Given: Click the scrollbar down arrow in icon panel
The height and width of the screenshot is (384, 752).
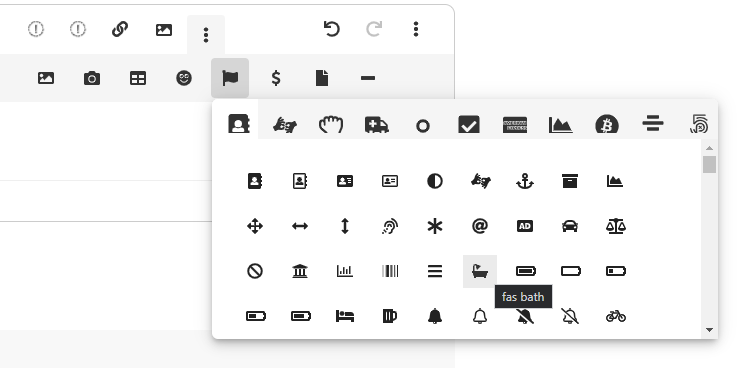Looking at the screenshot, I should [709, 330].
